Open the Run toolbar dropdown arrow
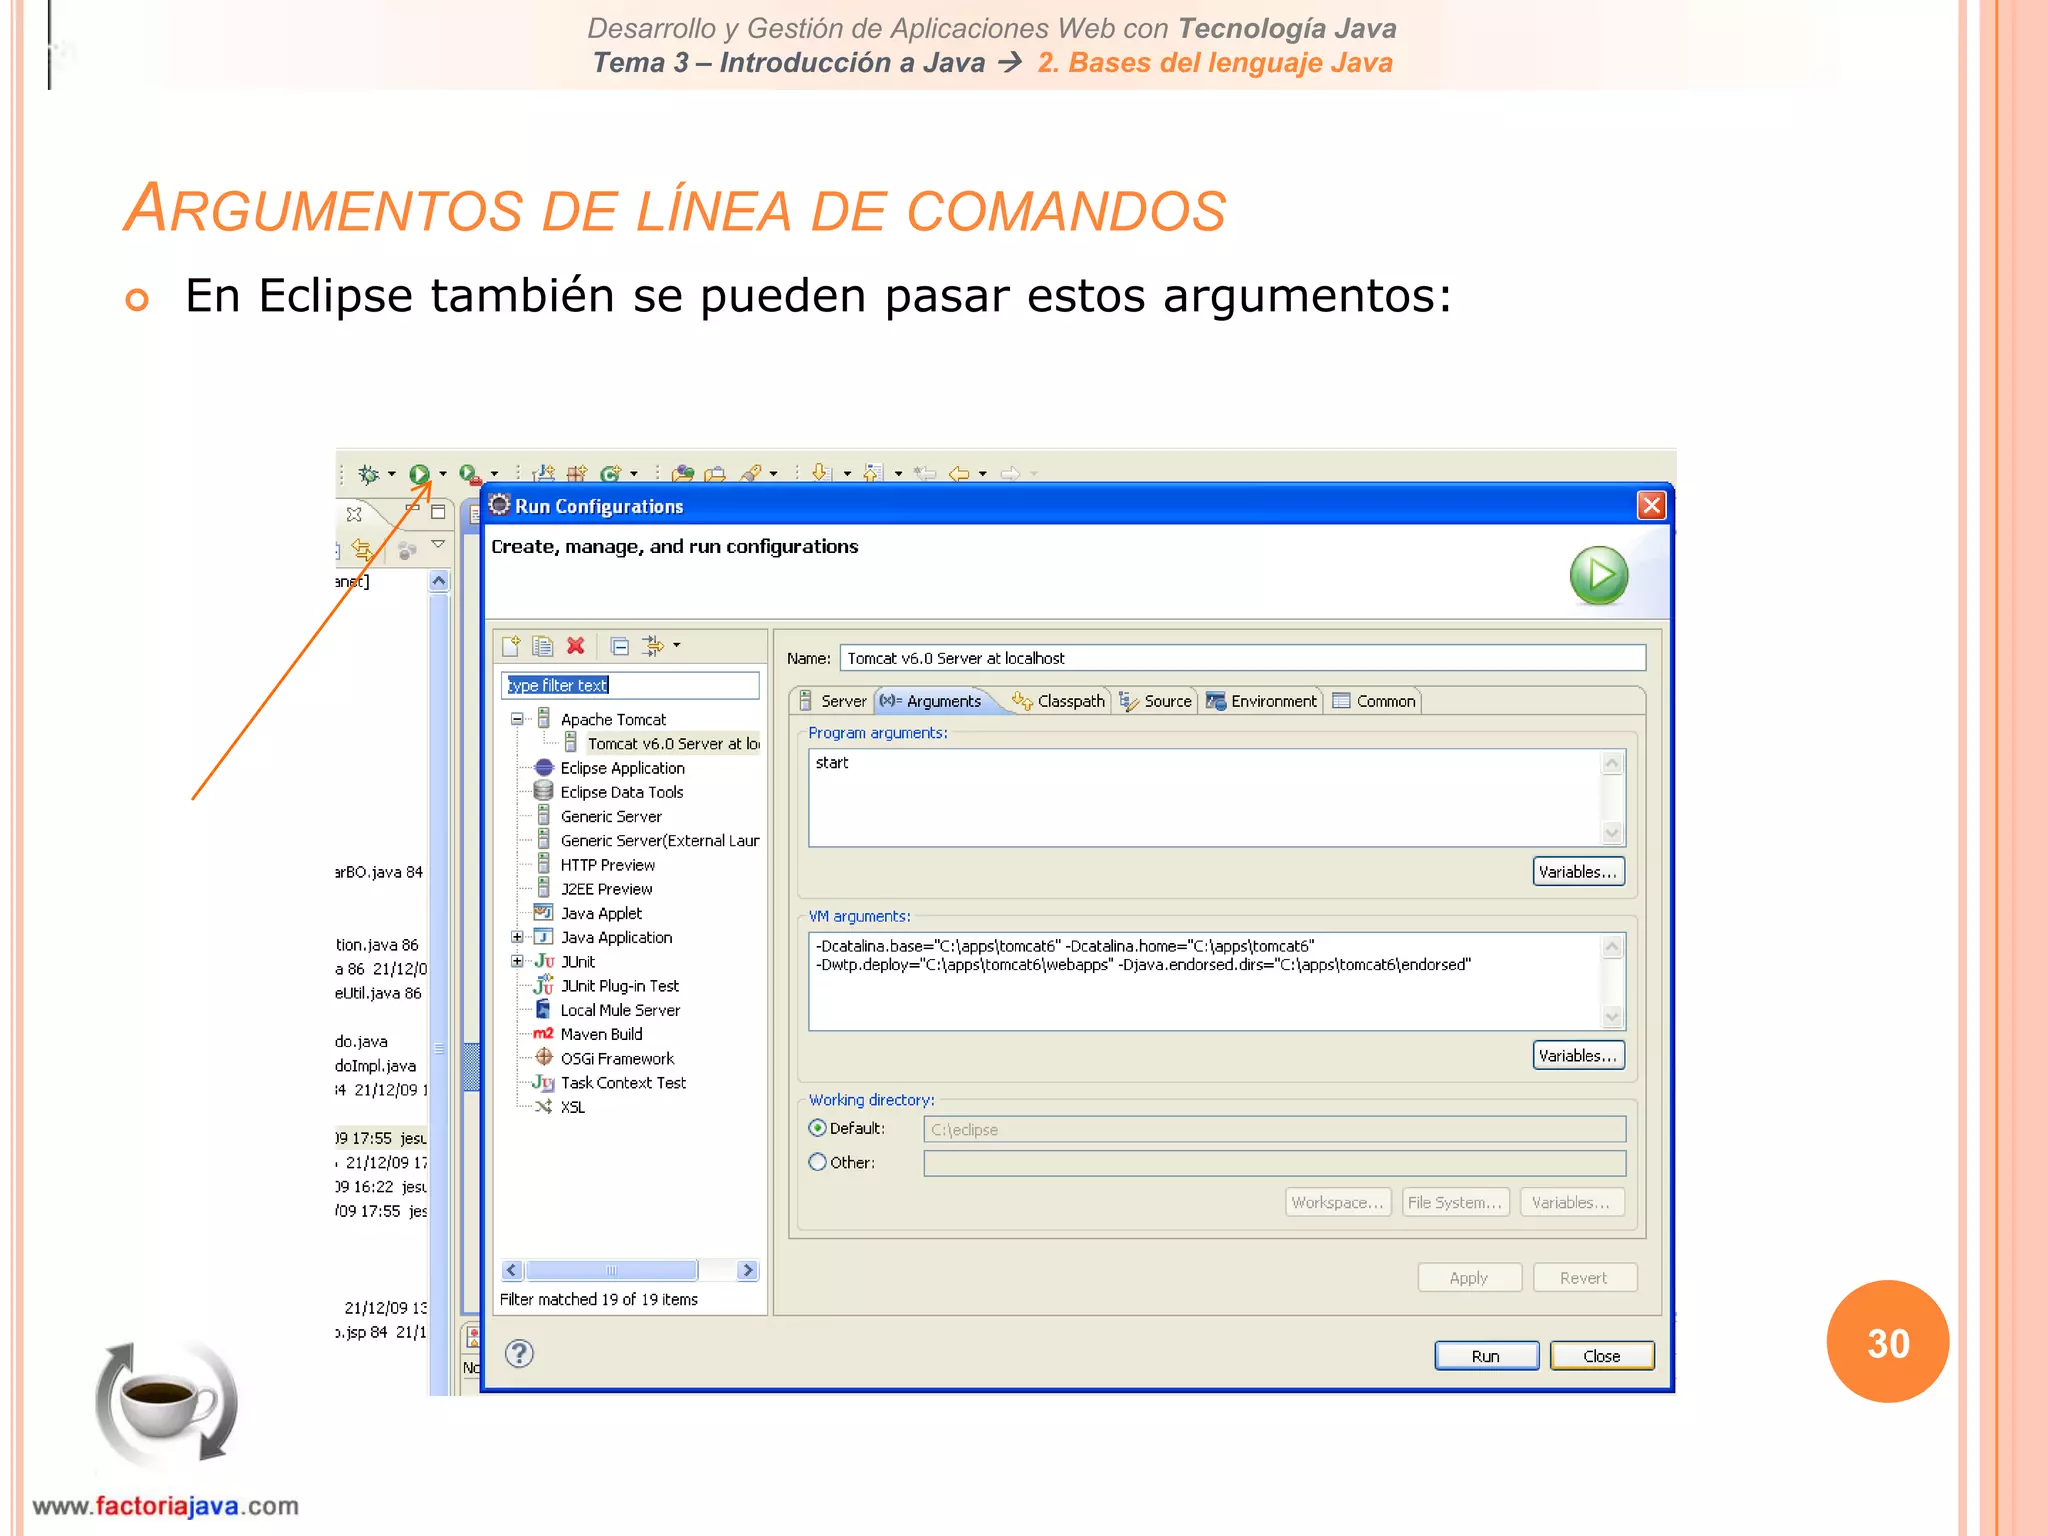This screenshot has height=1536, width=2048. (x=443, y=474)
